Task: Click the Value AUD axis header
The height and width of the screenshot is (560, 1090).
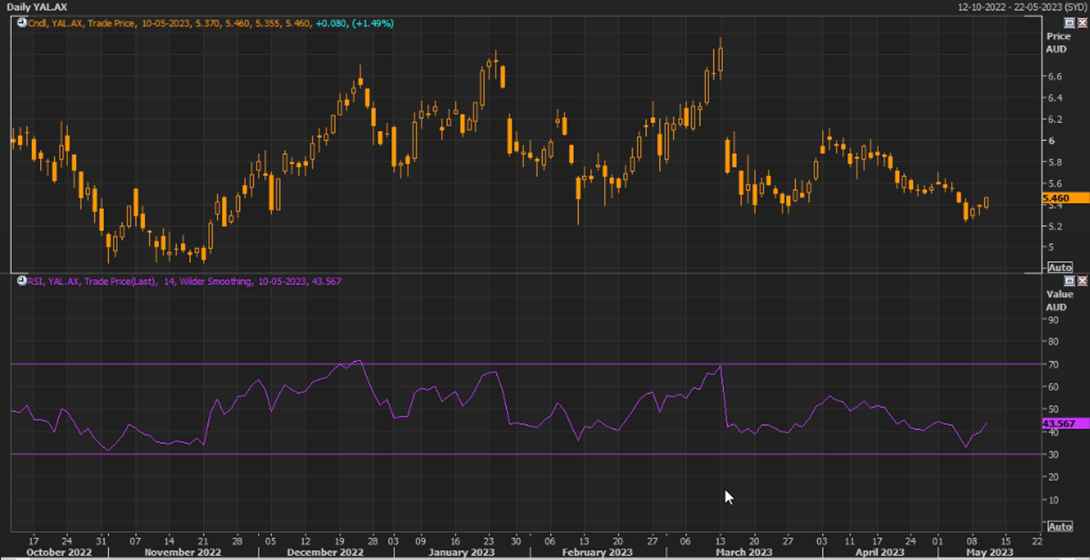Action: (1057, 301)
